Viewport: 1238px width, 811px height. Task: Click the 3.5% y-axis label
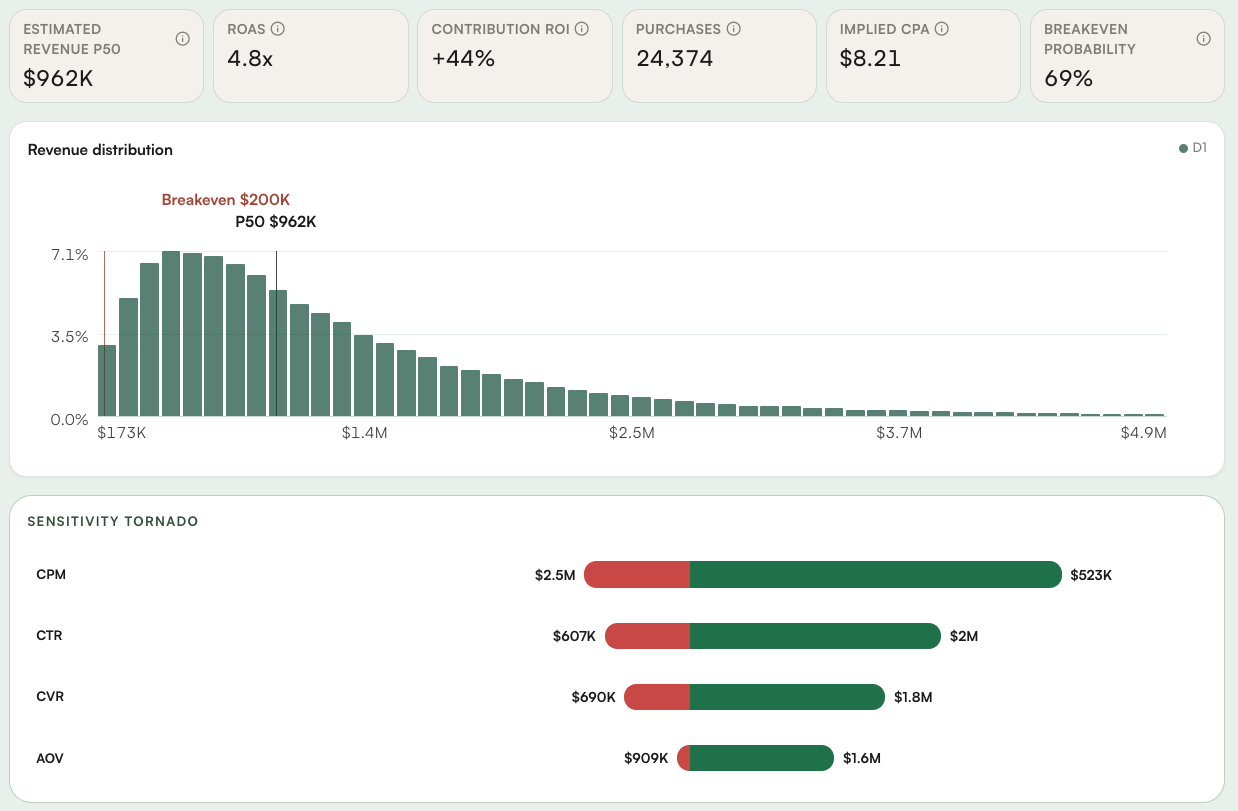(70, 337)
